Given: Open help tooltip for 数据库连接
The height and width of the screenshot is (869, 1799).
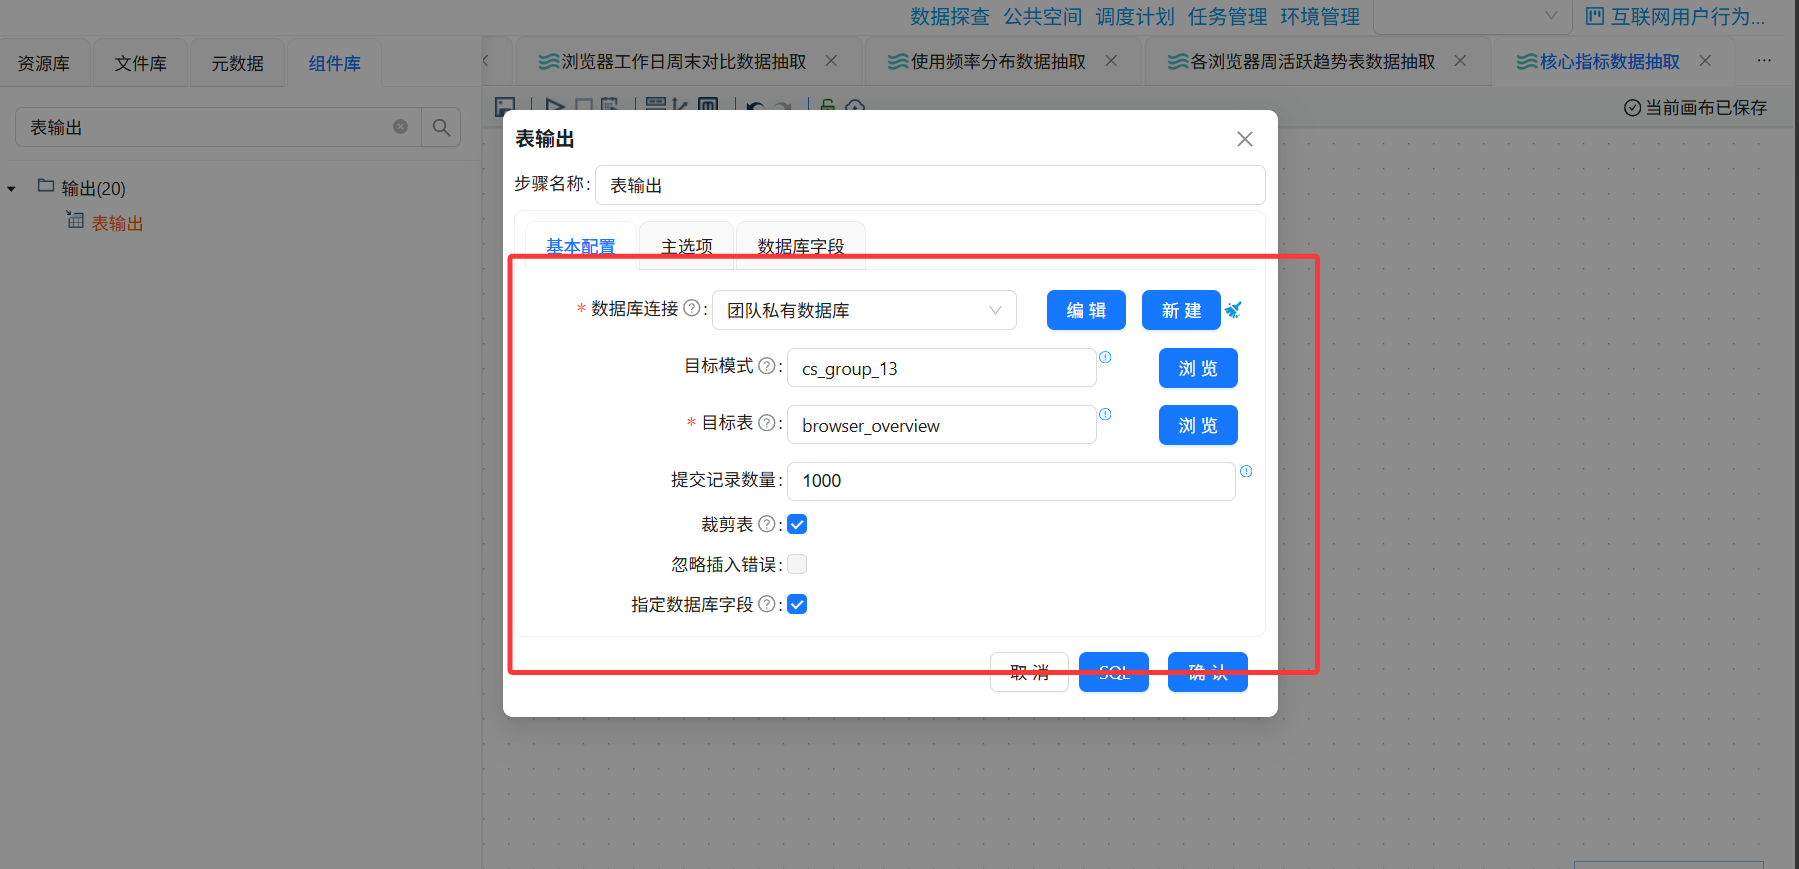Looking at the screenshot, I should click(x=691, y=308).
